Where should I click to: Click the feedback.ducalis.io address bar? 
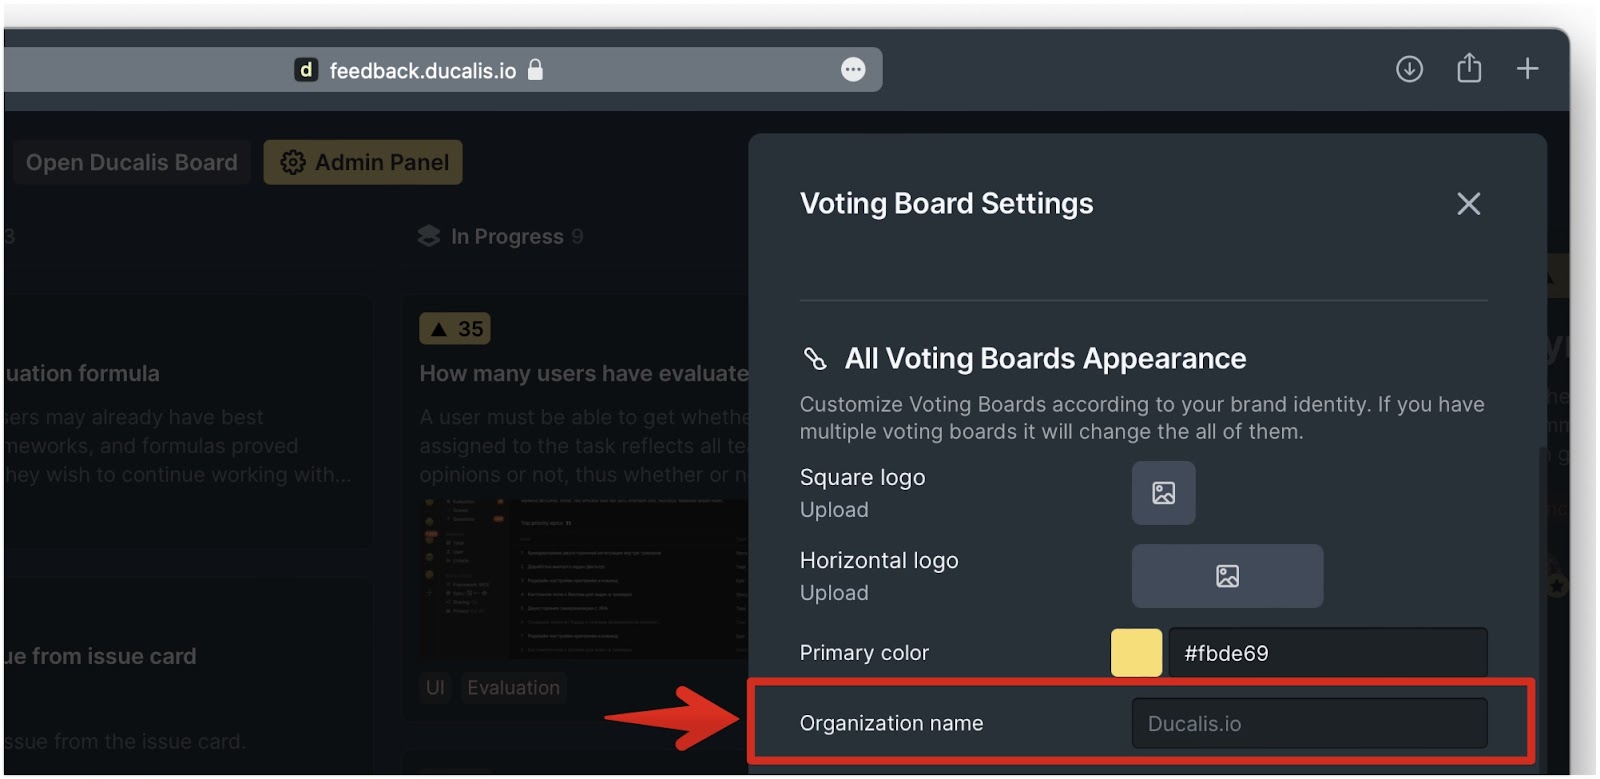tap(443, 70)
